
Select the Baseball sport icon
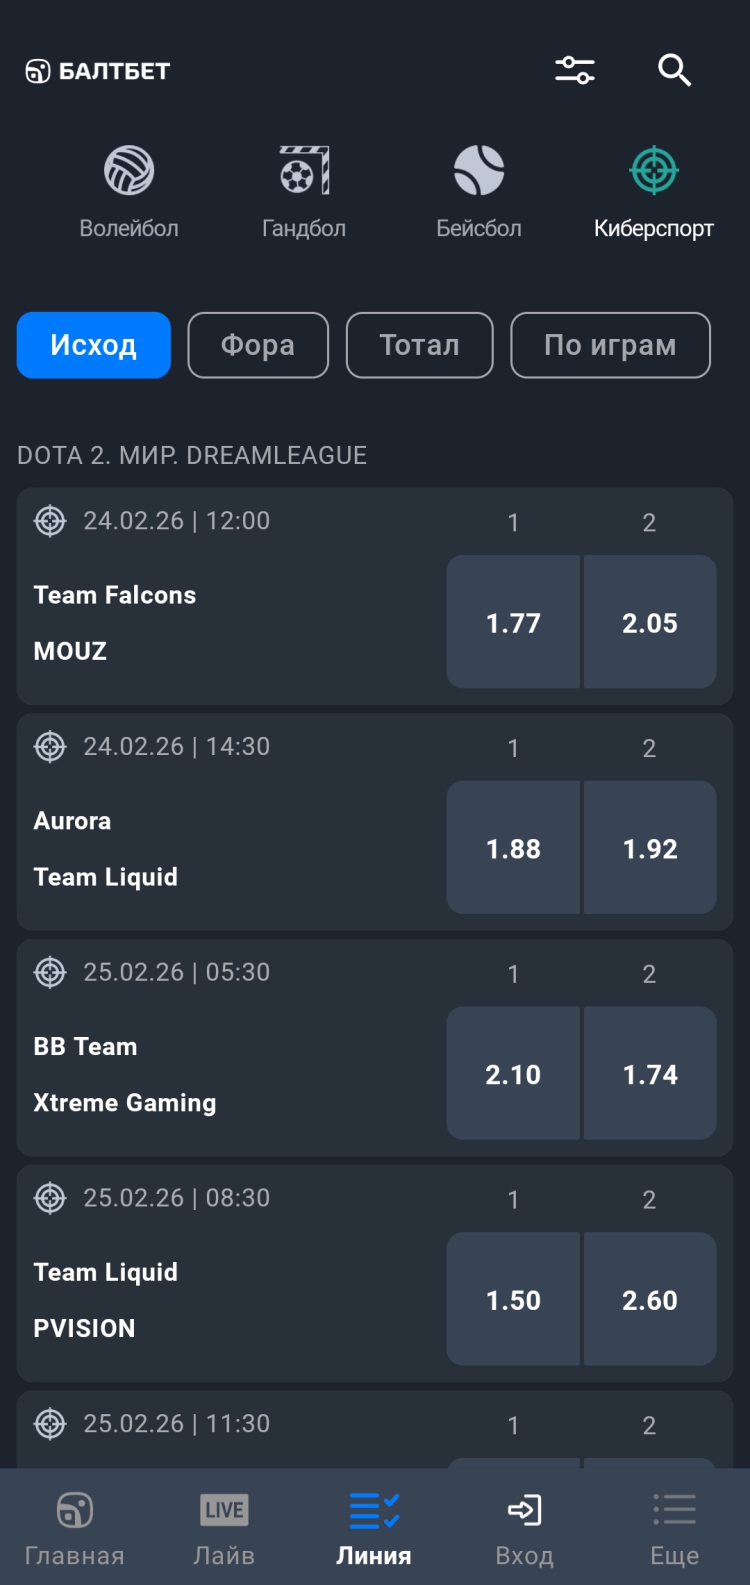coord(479,171)
